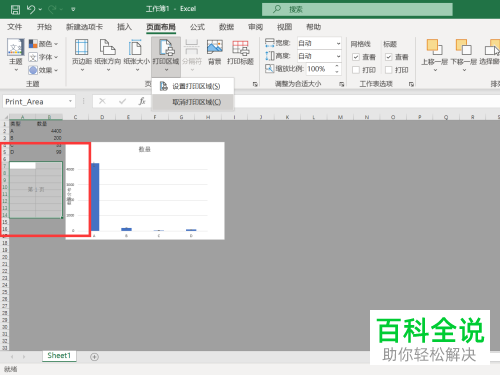Open the 效果 theme effects dropdown
The height and width of the screenshot is (375, 500).
43,70
